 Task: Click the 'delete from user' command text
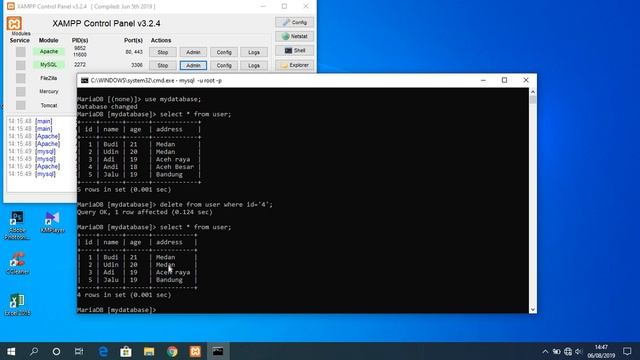pos(216,204)
